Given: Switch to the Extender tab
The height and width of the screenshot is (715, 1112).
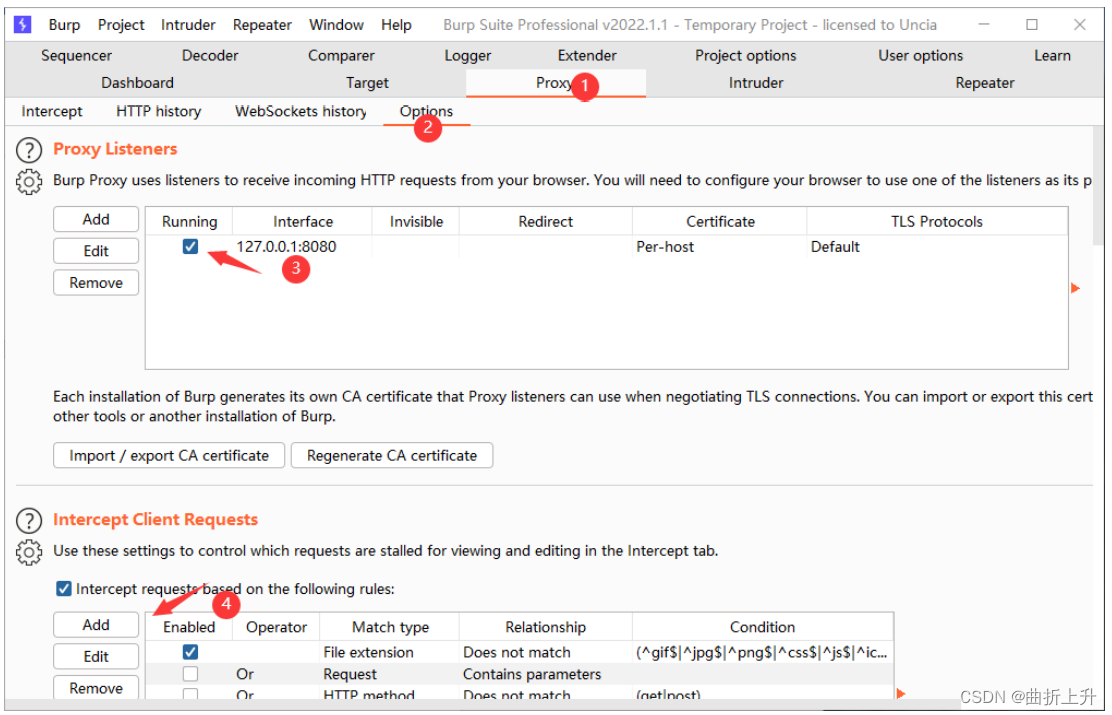Looking at the screenshot, I should coord(587,55).
